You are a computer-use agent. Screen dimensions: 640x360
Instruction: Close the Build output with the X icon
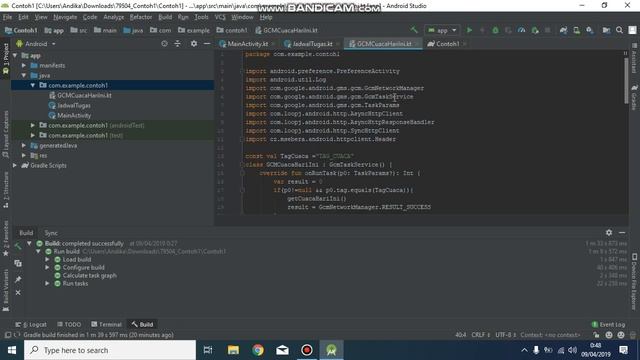[x=18, y=292]
